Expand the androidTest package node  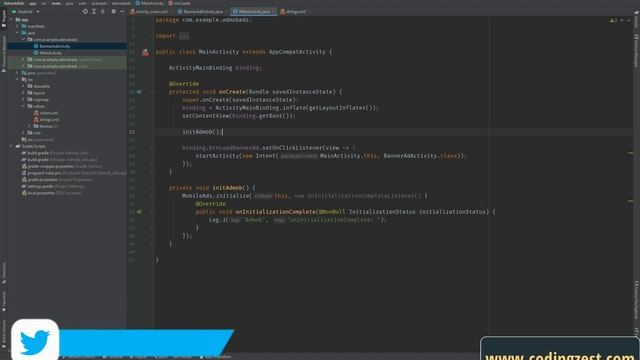coord(23,60)
